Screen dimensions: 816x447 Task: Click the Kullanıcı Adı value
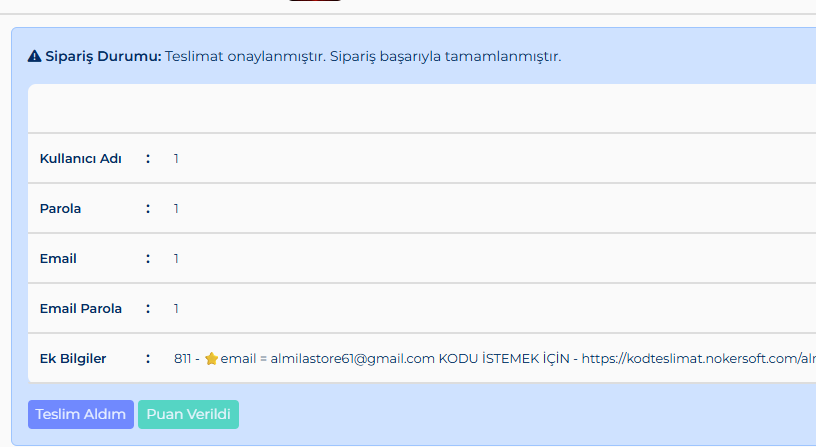click(x=176, y=159)
